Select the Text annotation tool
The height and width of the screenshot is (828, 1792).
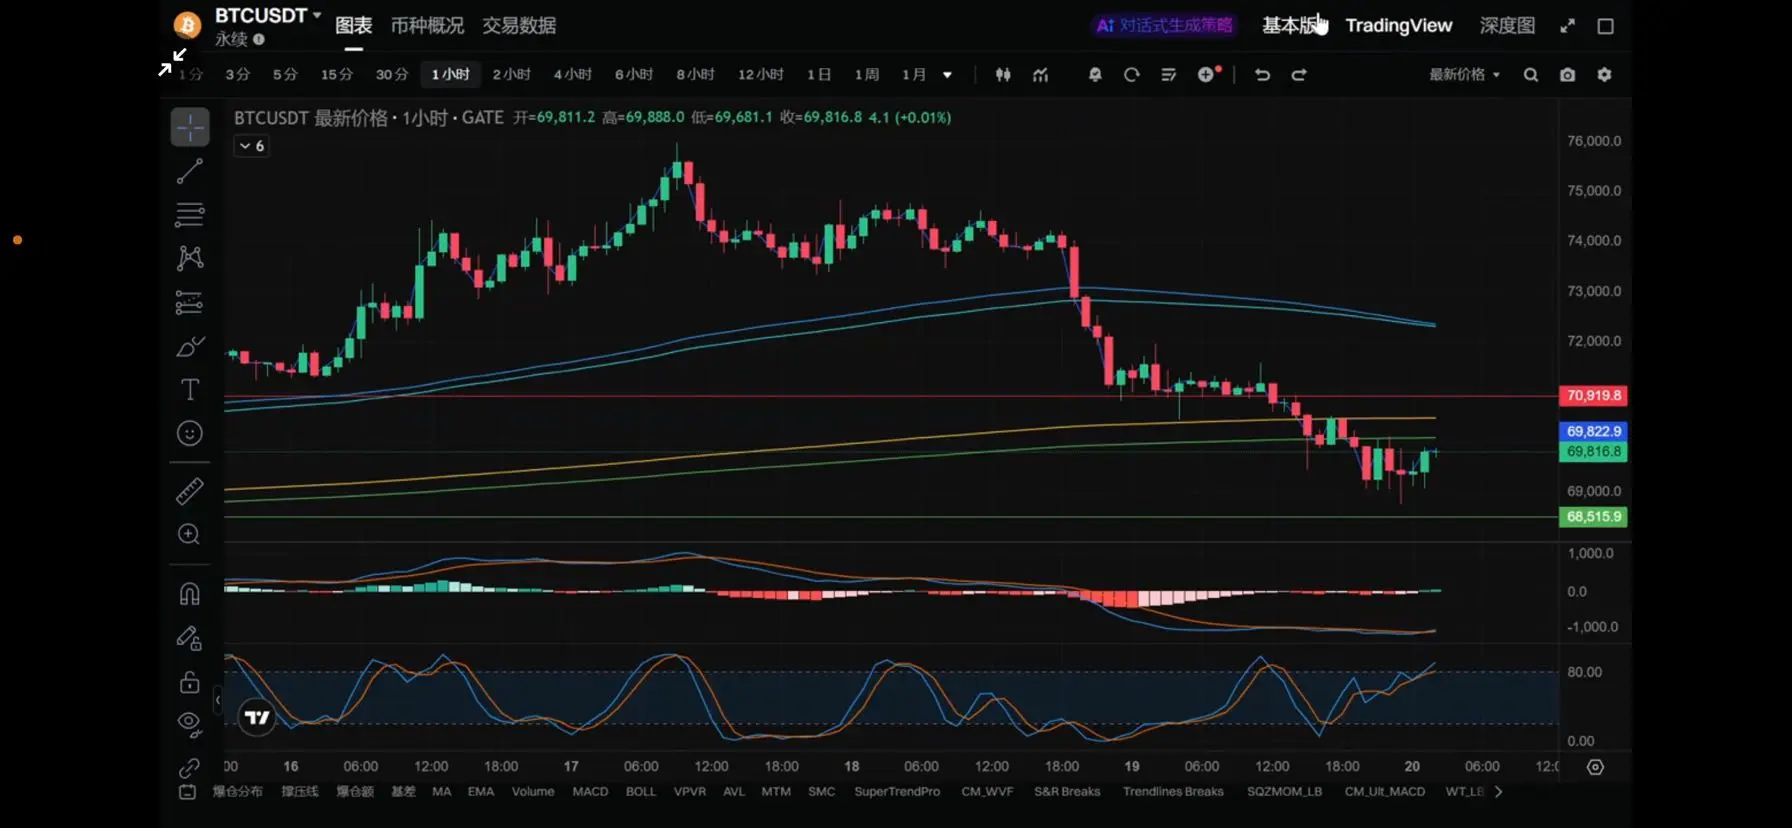pos(190,389)
